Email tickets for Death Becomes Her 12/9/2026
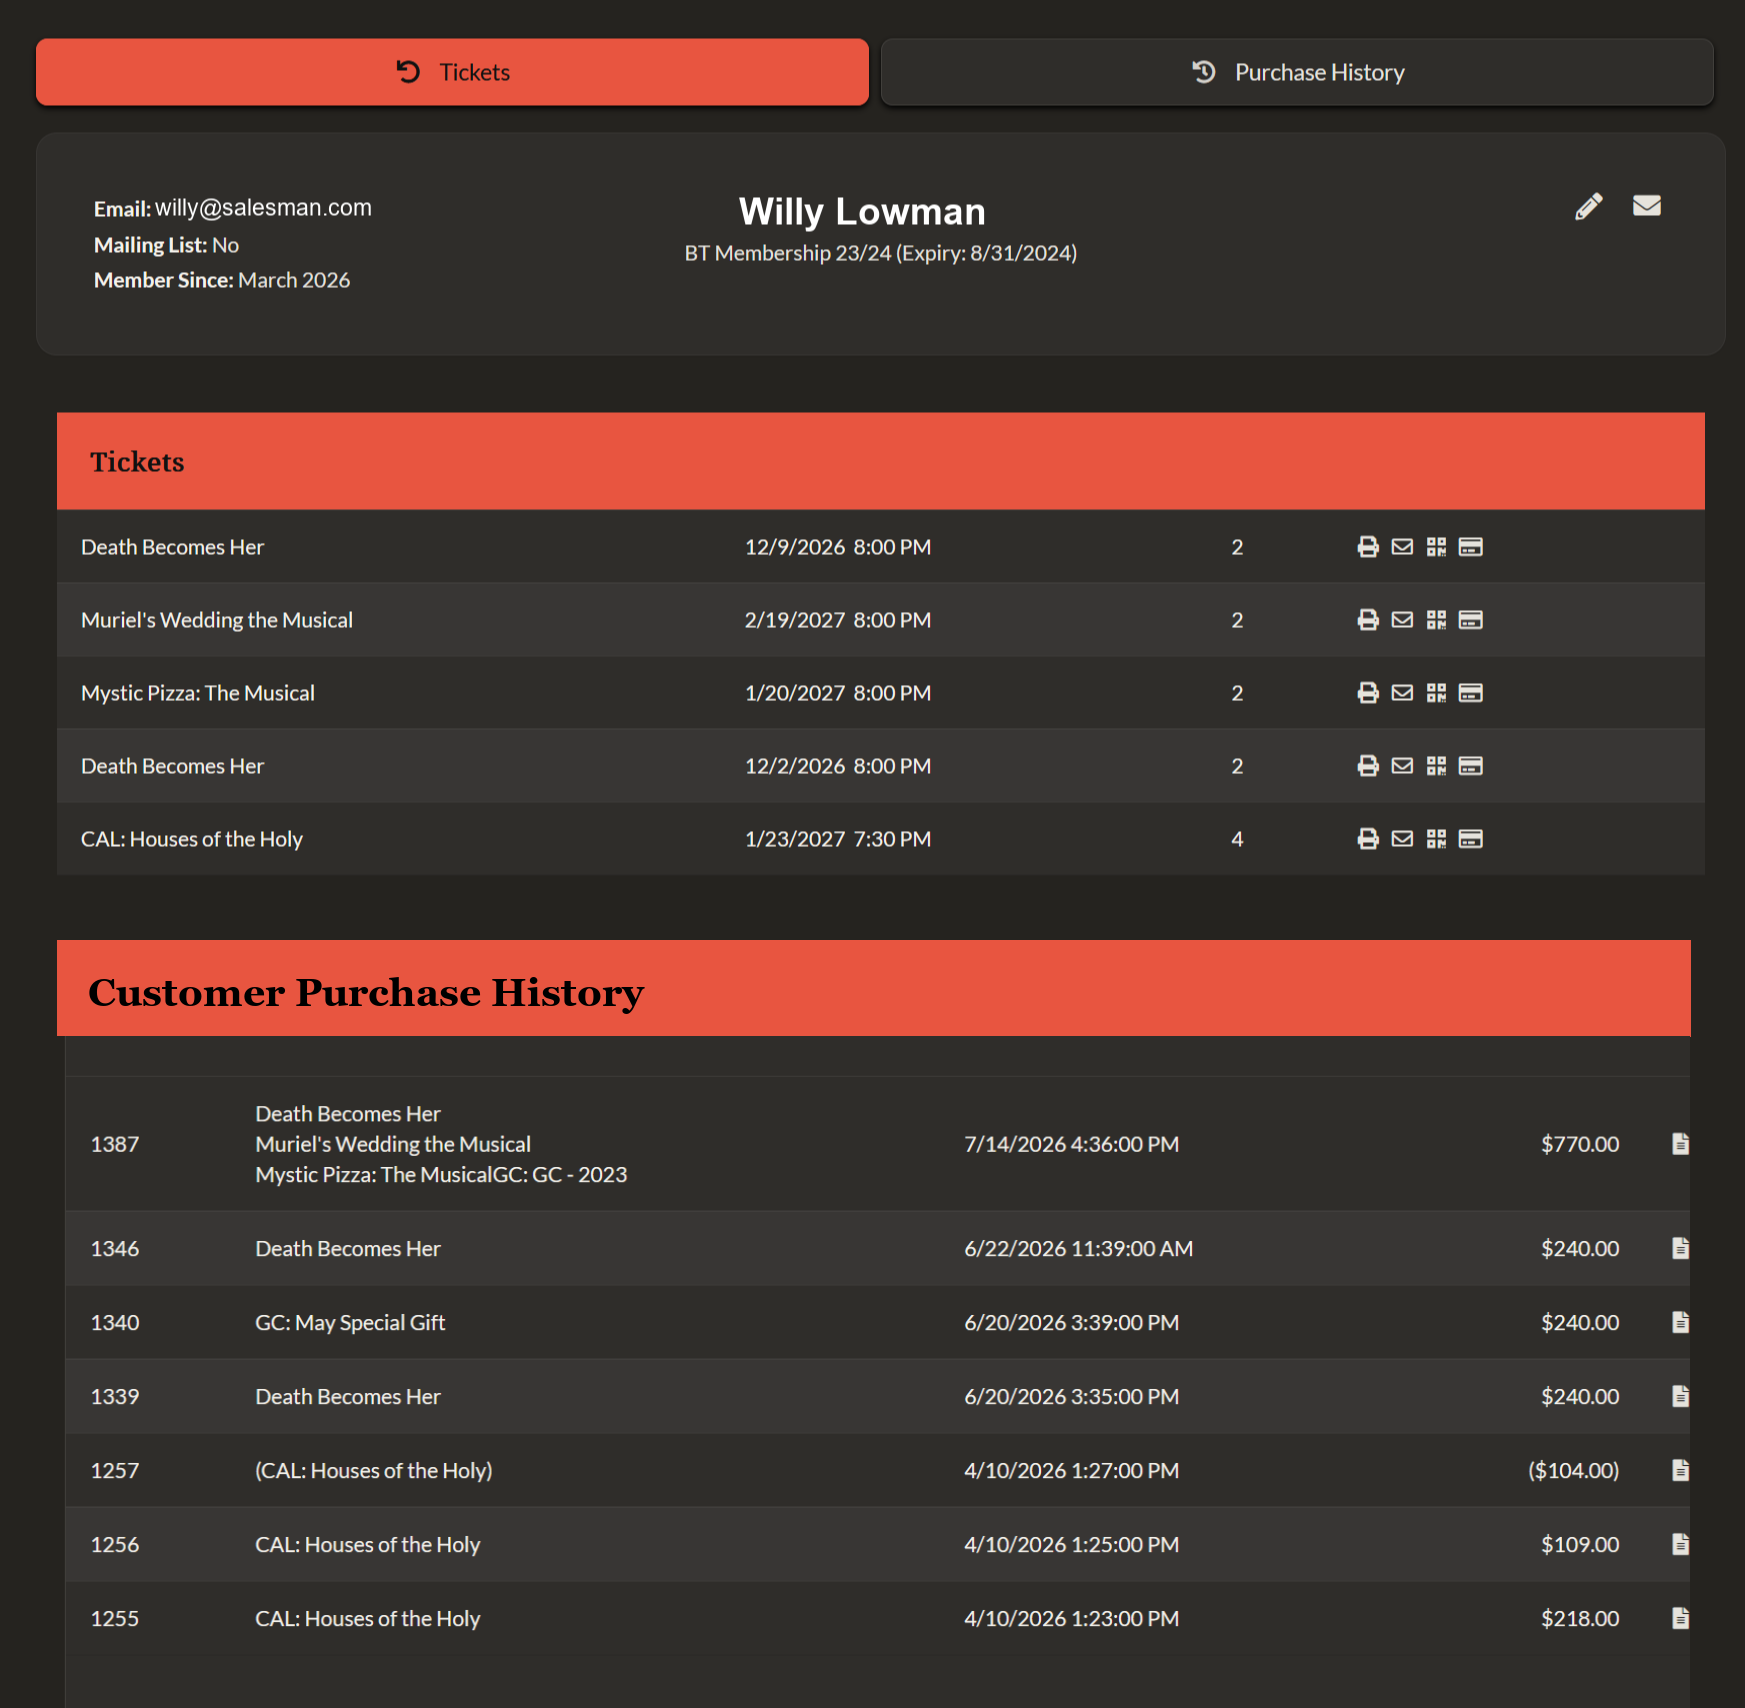This screenshot has width=1745, height=1708. 1402,547
